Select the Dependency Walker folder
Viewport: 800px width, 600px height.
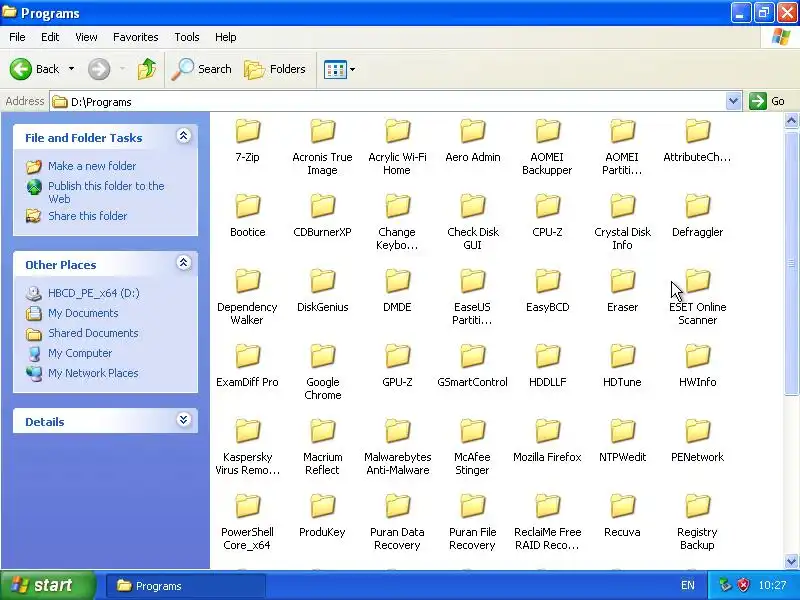coord(247,297)
